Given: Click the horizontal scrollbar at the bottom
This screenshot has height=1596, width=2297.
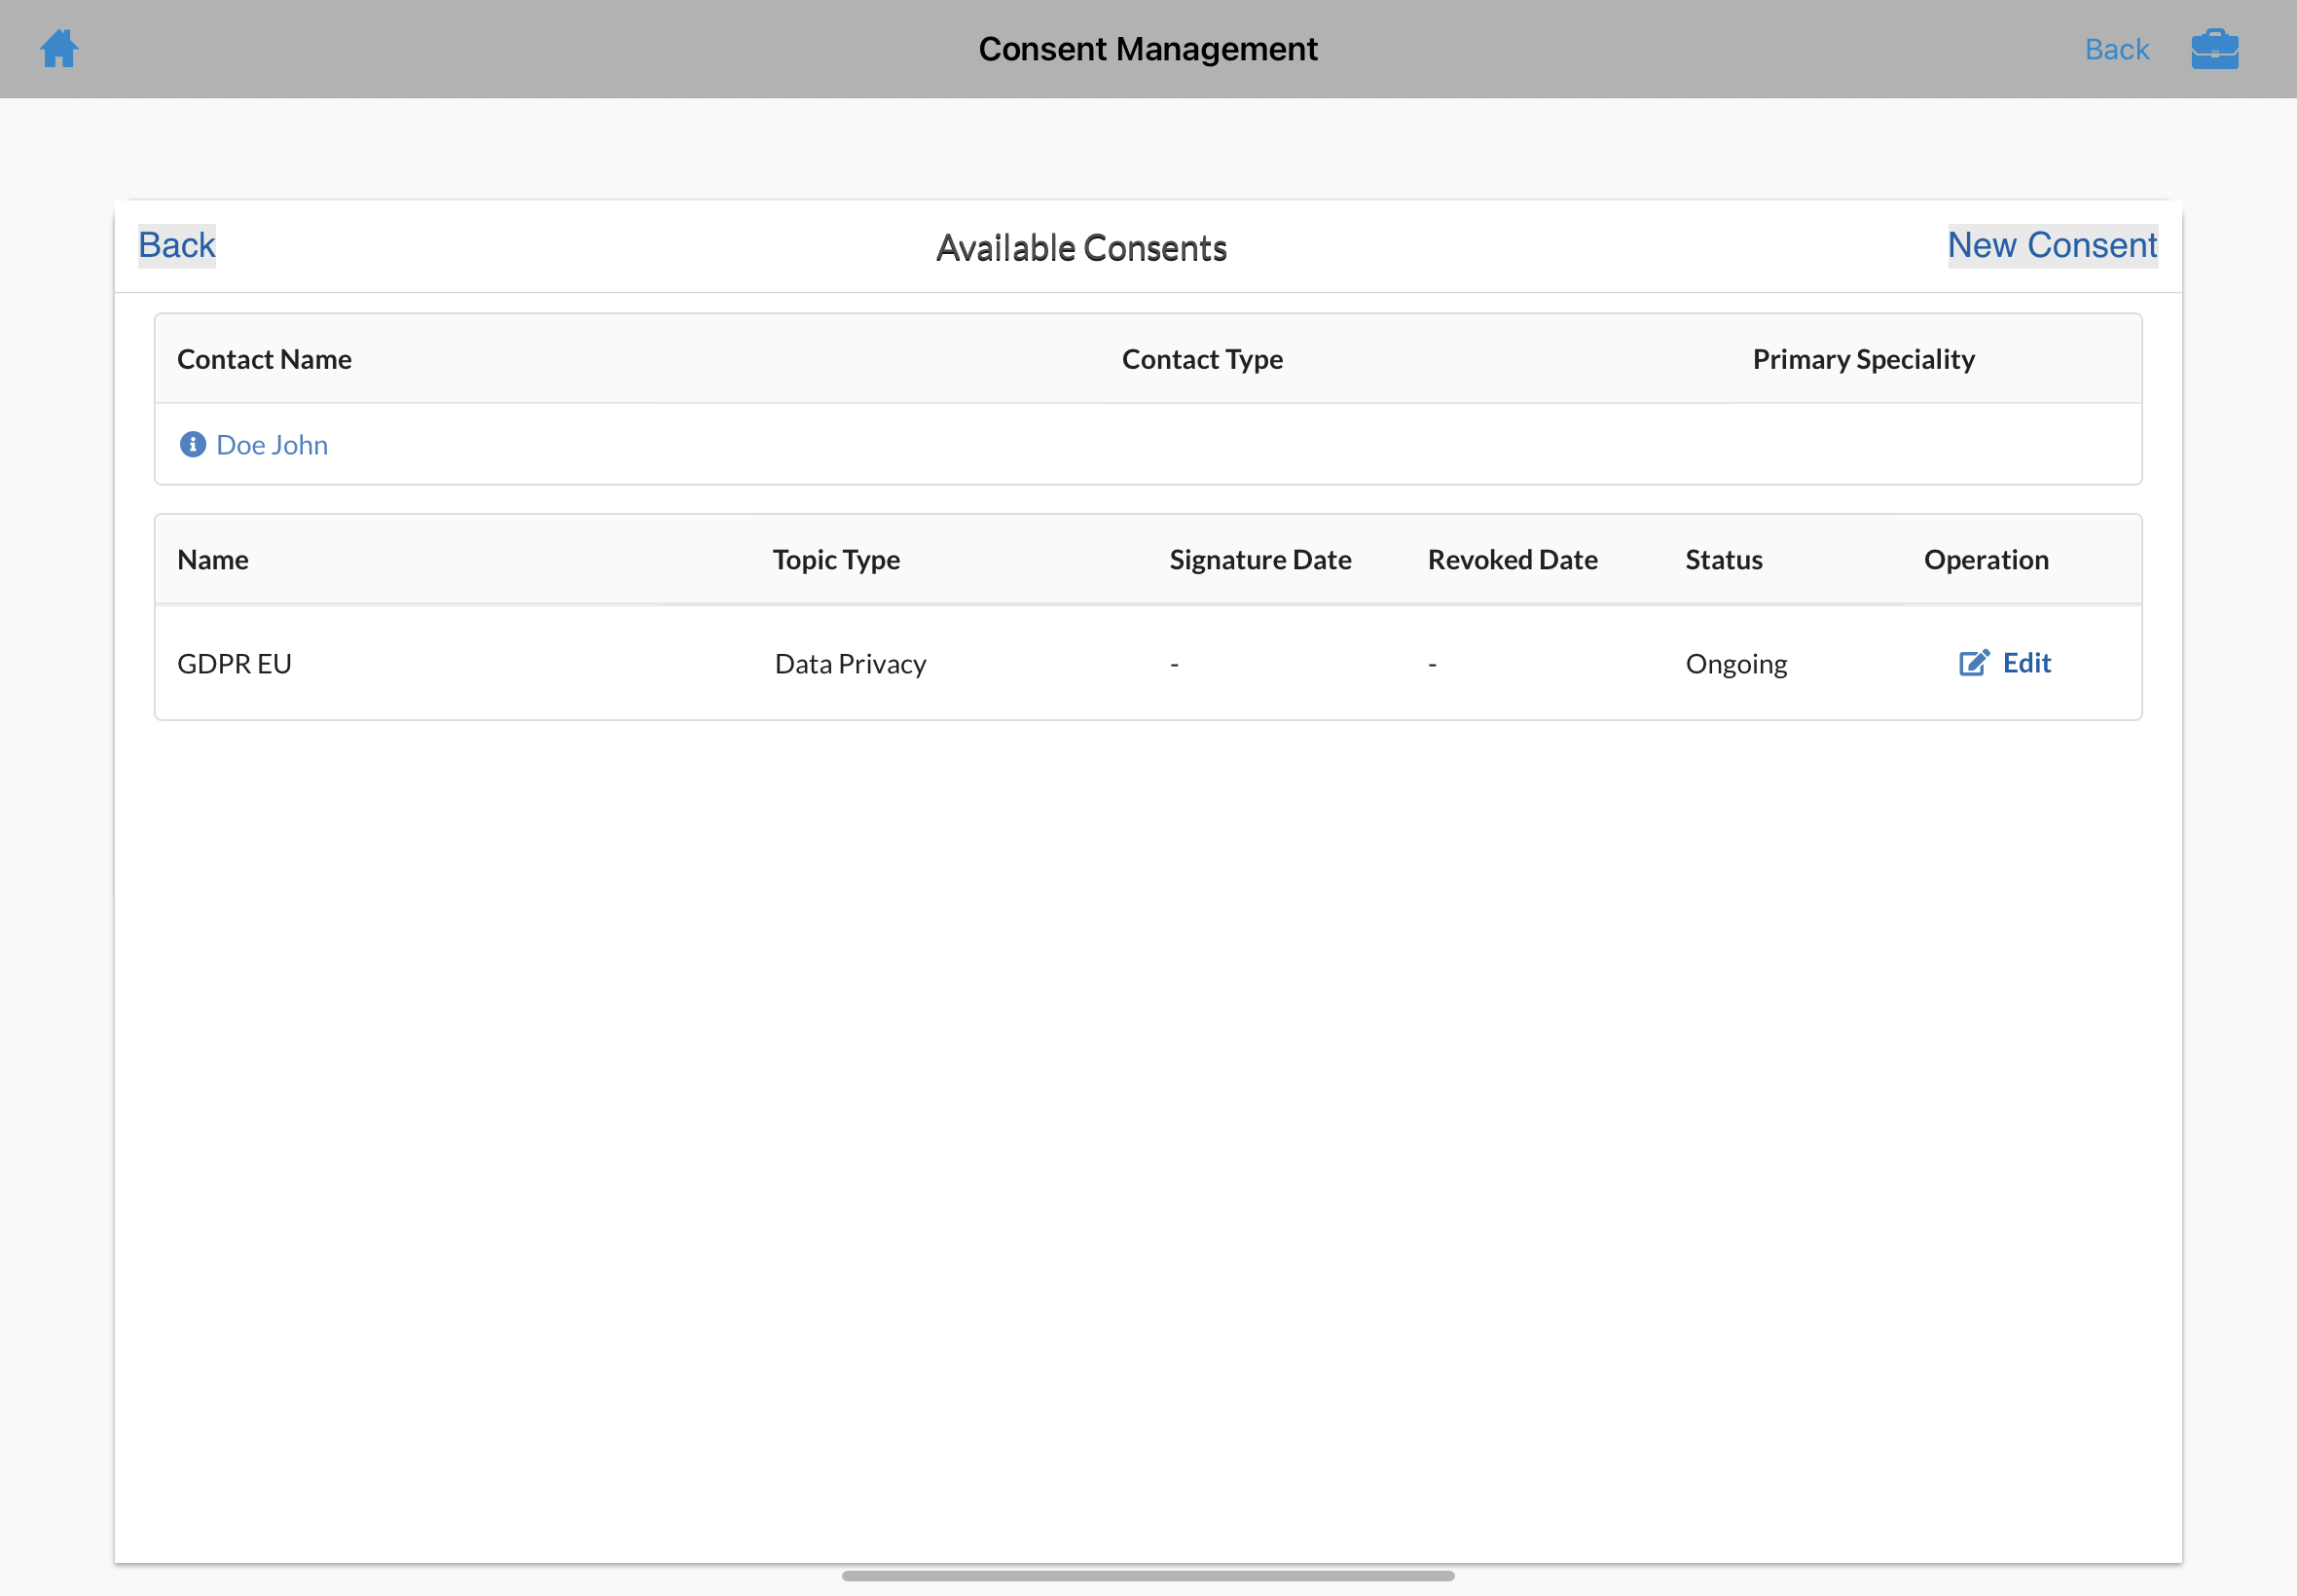Looking at the screenshot, I should (x=1147, y=1576).
